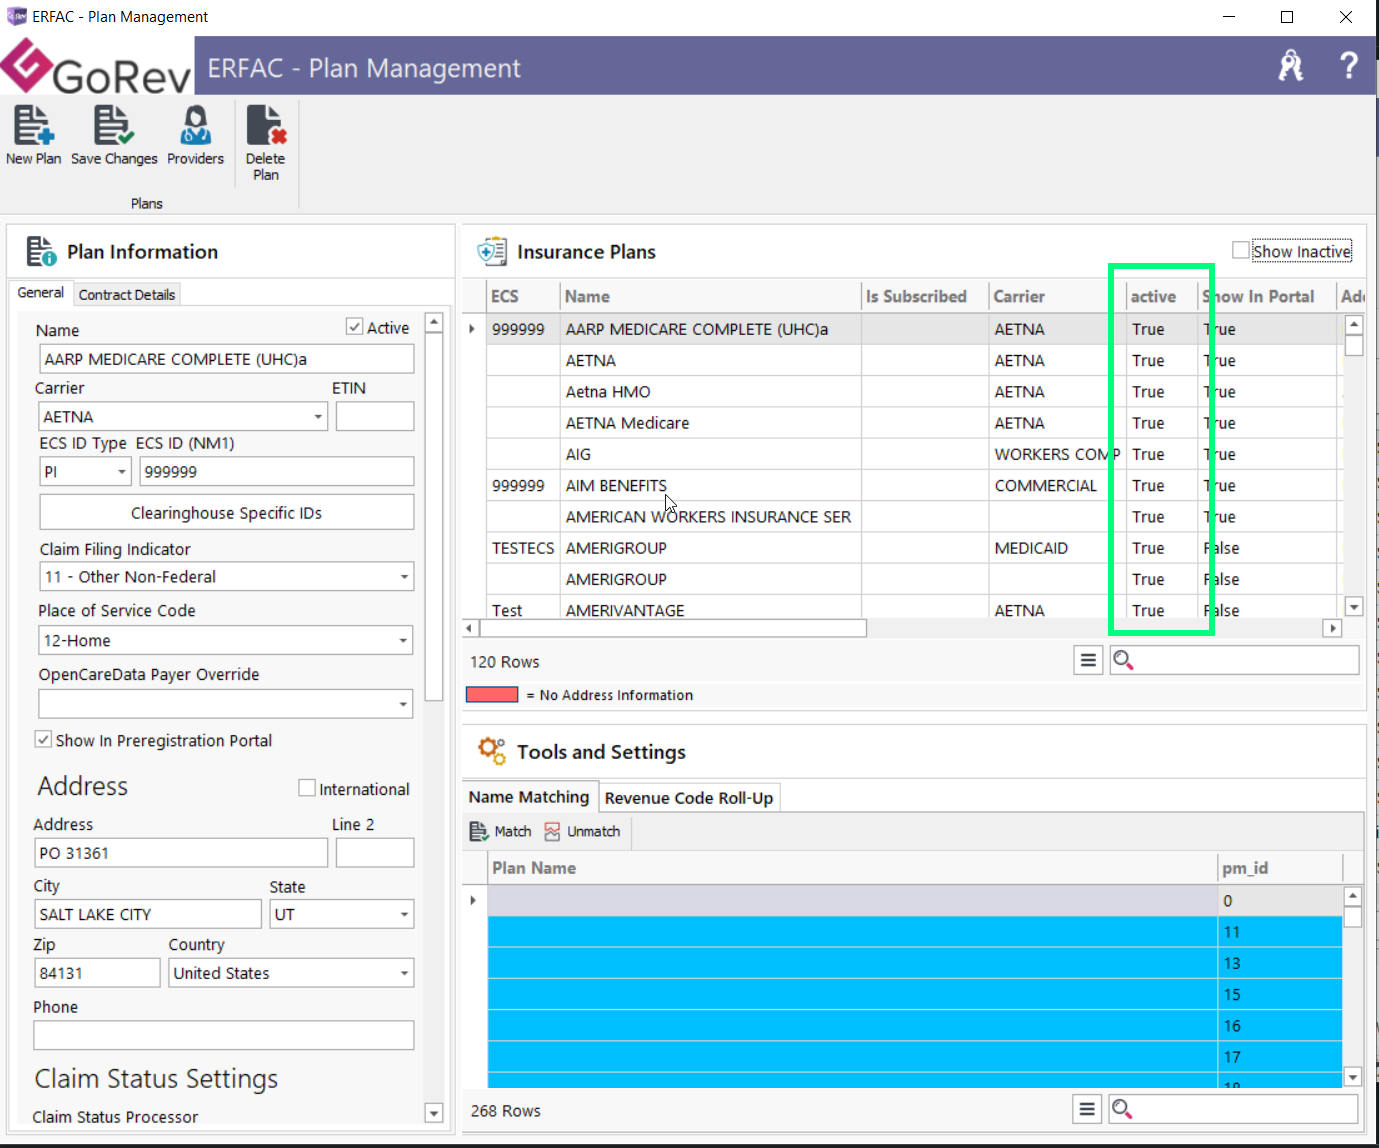Click the Unmatch button
The image size is (1379, 1148).
[582, 831]
